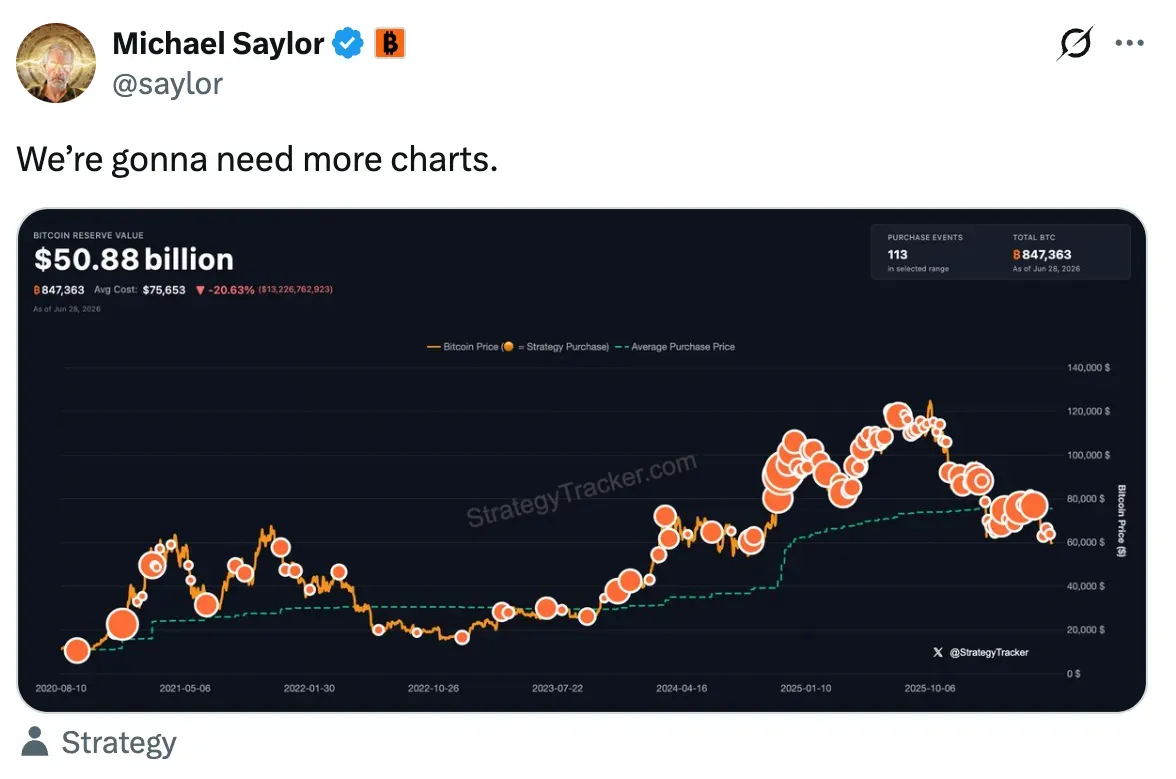Click the $50.88 billion reserve value
Image resolution: width=1176 pixels, height=779 pixels.
pyautogui.click(x=134, y=259)
